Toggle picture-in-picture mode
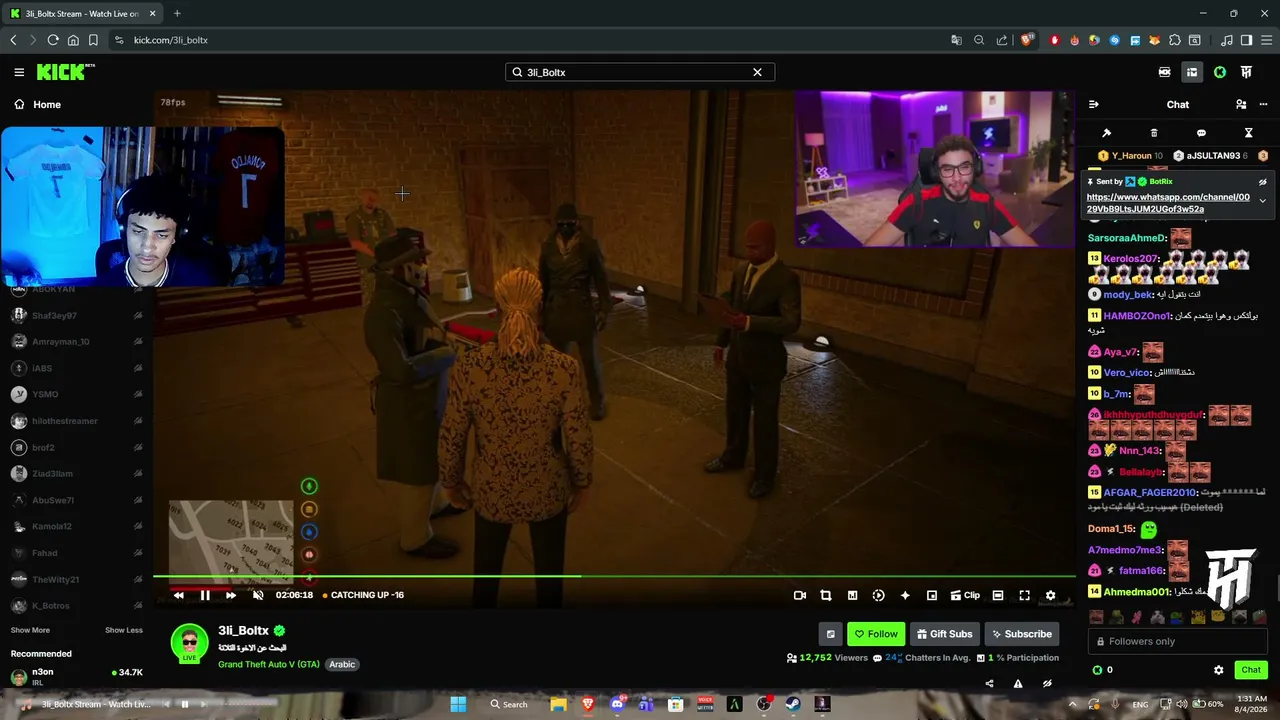This screenshot has width=1280, height=720. click(x=932, y=595)
